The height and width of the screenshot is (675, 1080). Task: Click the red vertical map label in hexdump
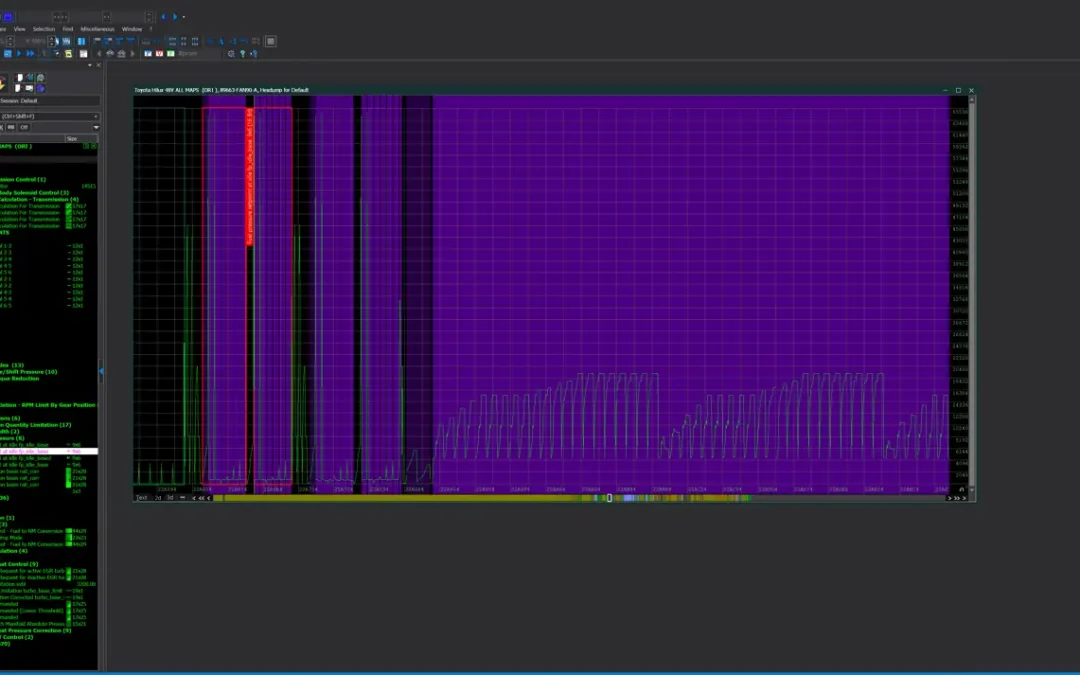[249, 176]
